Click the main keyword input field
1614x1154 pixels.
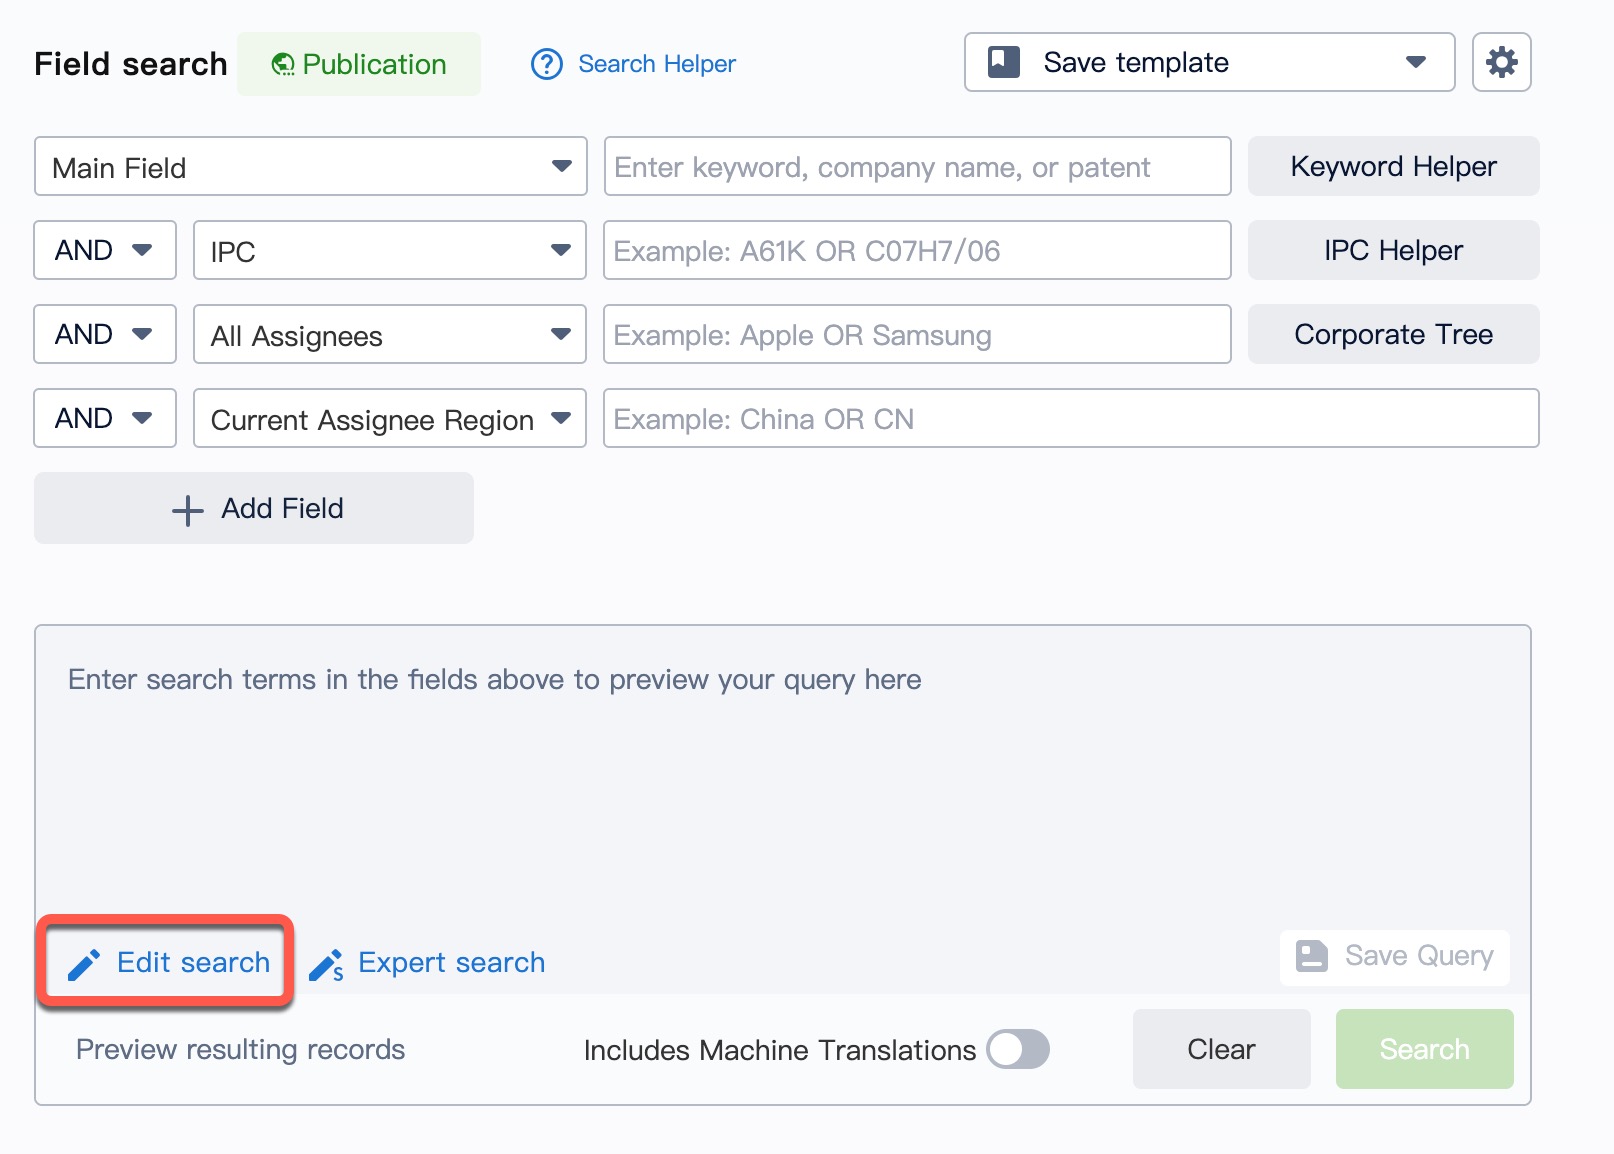click(916, 167)
